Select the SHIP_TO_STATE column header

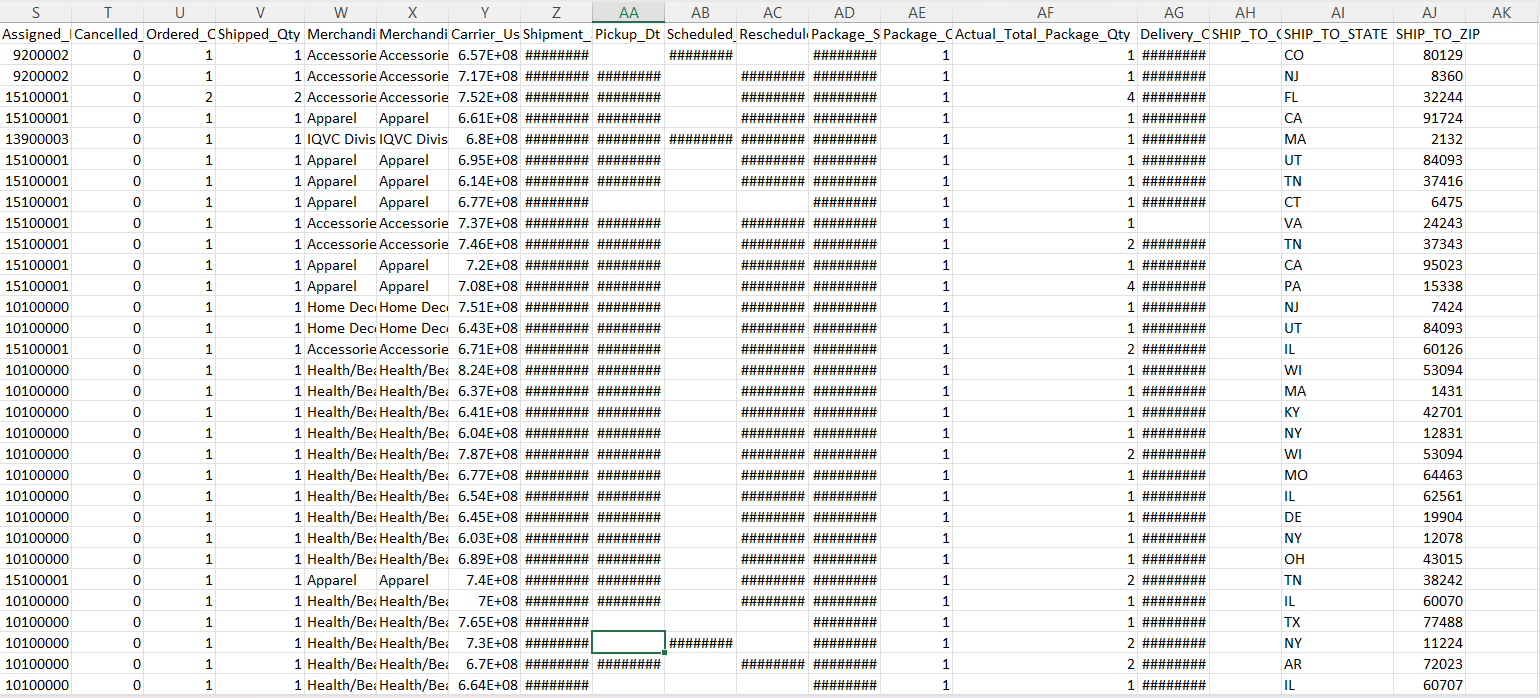(x=1337, y=33)
